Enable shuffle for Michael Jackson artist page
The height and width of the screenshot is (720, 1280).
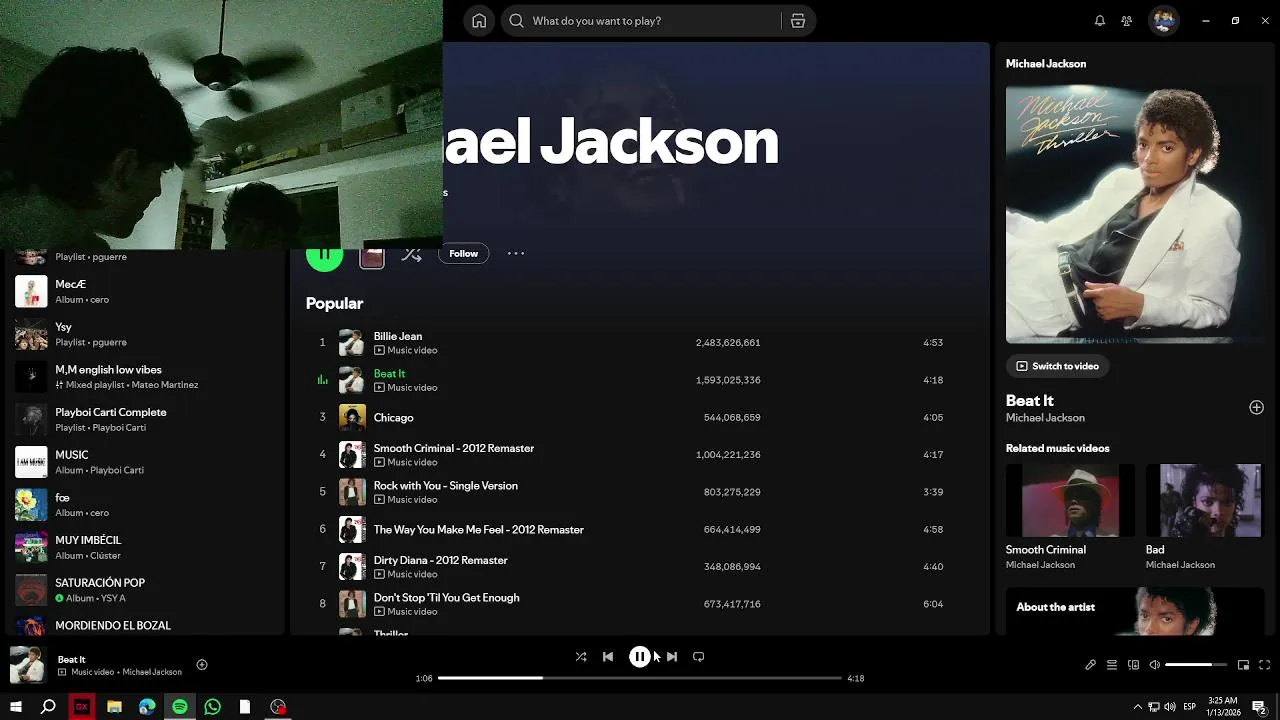(411, 254)
